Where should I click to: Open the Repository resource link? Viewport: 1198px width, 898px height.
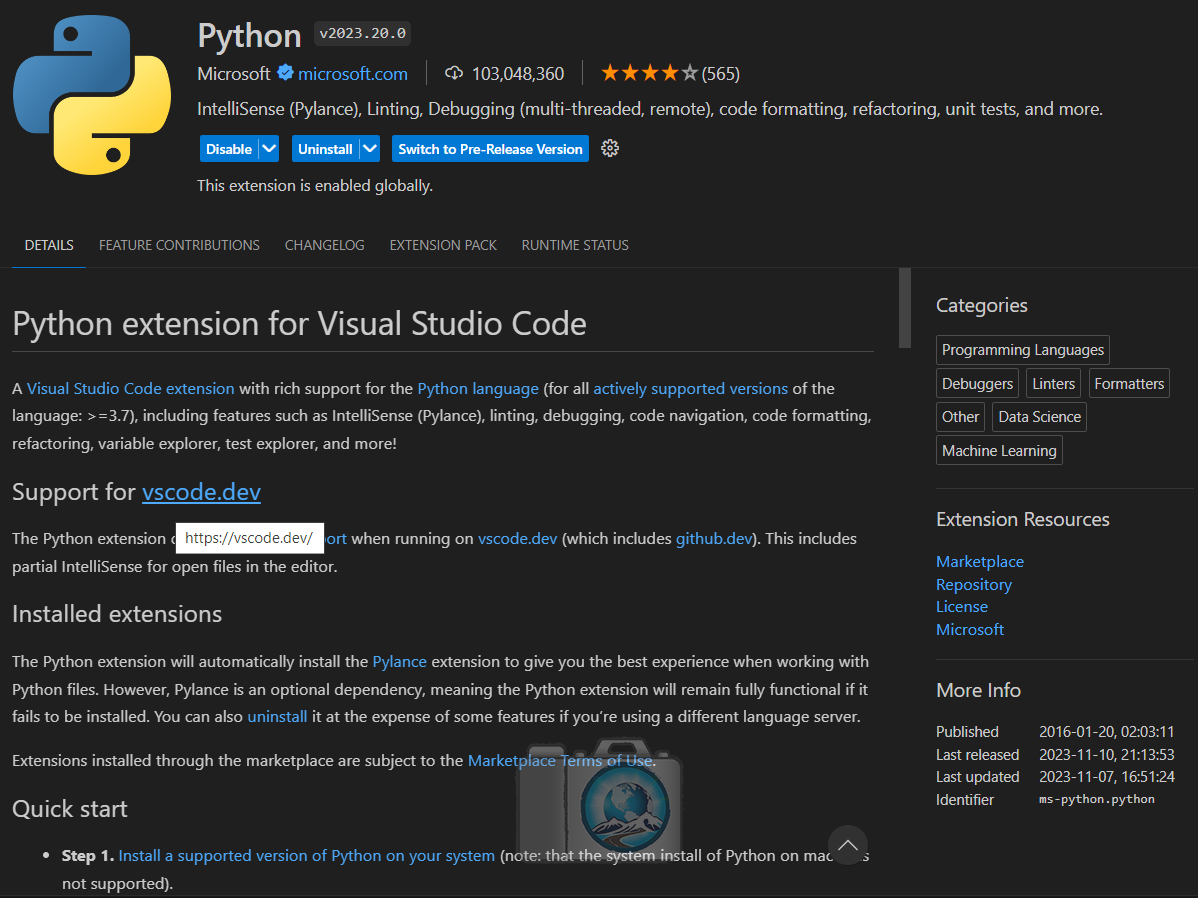(973, 584)
